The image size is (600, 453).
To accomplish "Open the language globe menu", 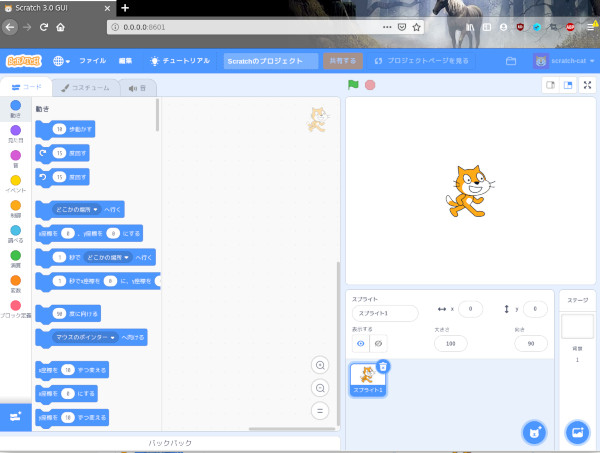I will [x=61, y=61].
